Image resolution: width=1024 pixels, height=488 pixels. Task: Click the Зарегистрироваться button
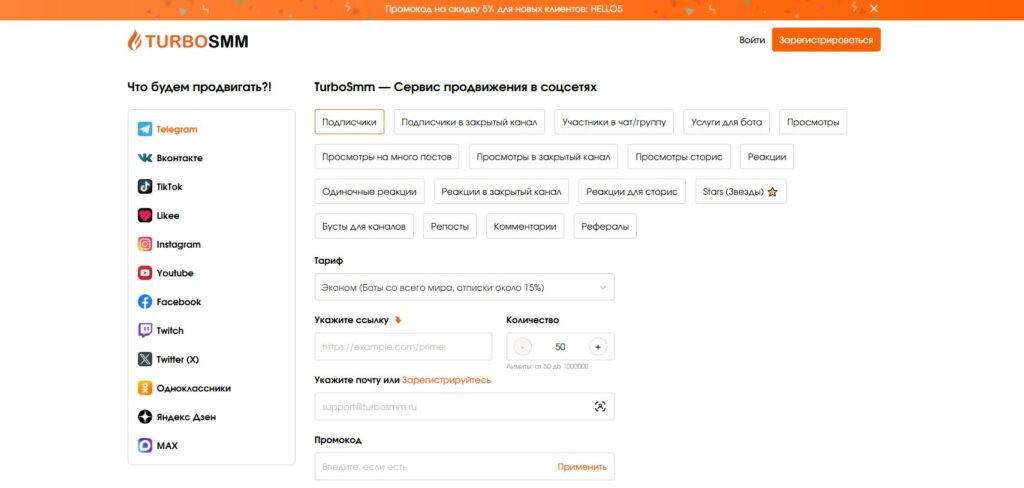tap(826, 40)
